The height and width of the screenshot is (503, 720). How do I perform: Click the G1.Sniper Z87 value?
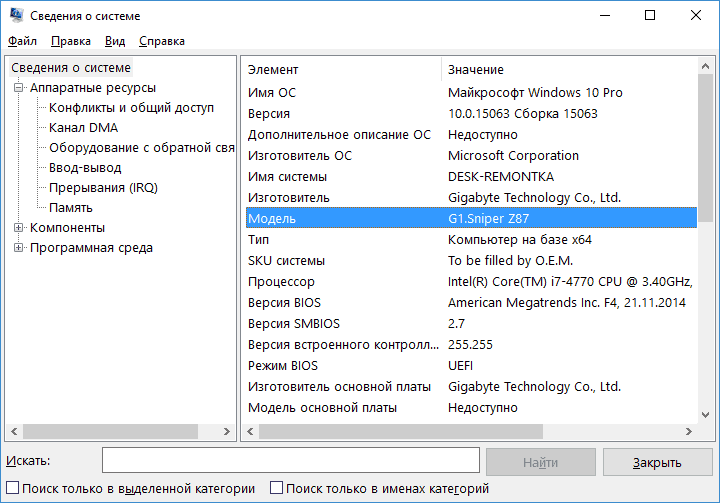489,218
